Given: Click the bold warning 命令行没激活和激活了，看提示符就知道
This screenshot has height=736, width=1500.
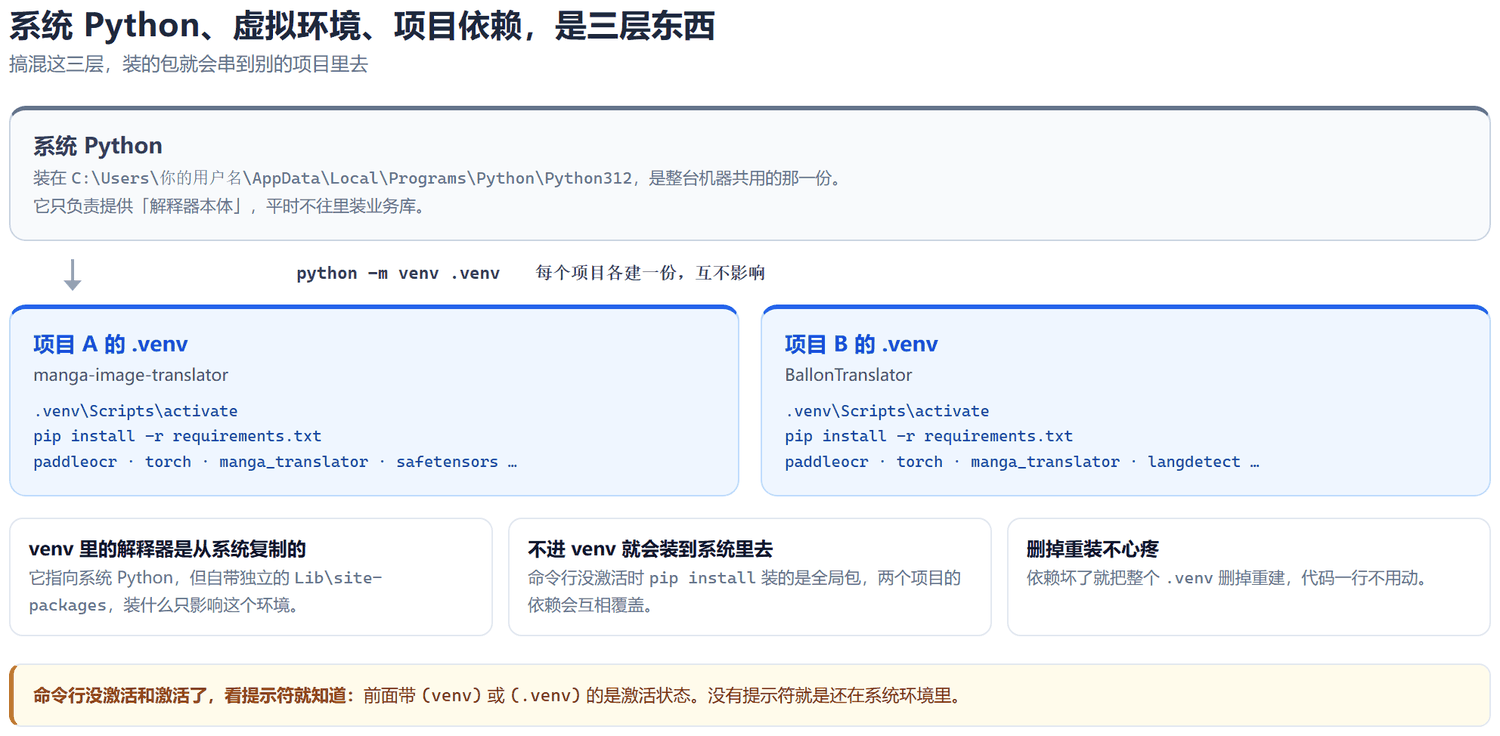Looking at the screenshot, I should pos(194,695).
